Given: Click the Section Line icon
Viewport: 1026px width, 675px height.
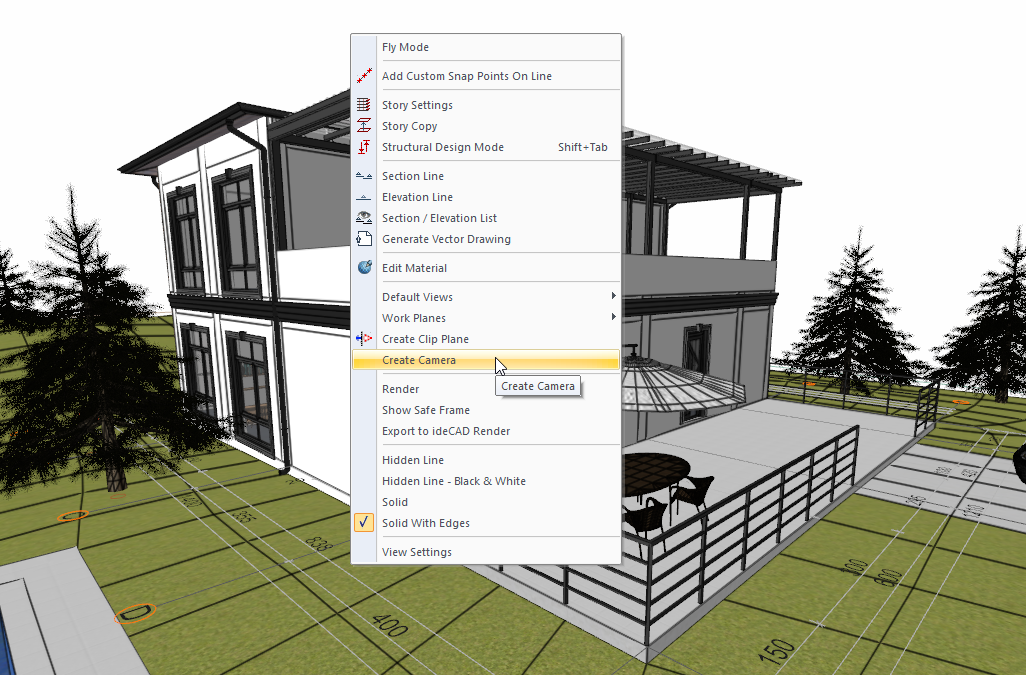Looking at the screenshot, I should 364,176.
